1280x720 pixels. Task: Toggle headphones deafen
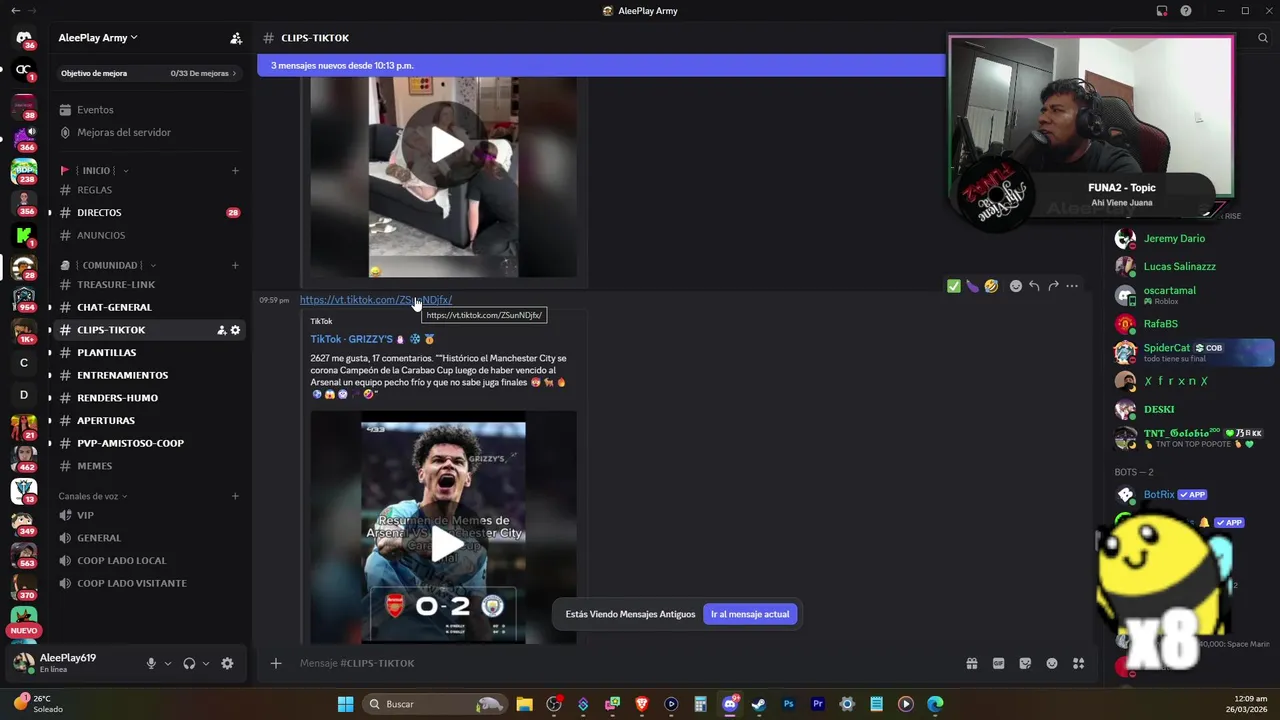click(x=189, y=663)
